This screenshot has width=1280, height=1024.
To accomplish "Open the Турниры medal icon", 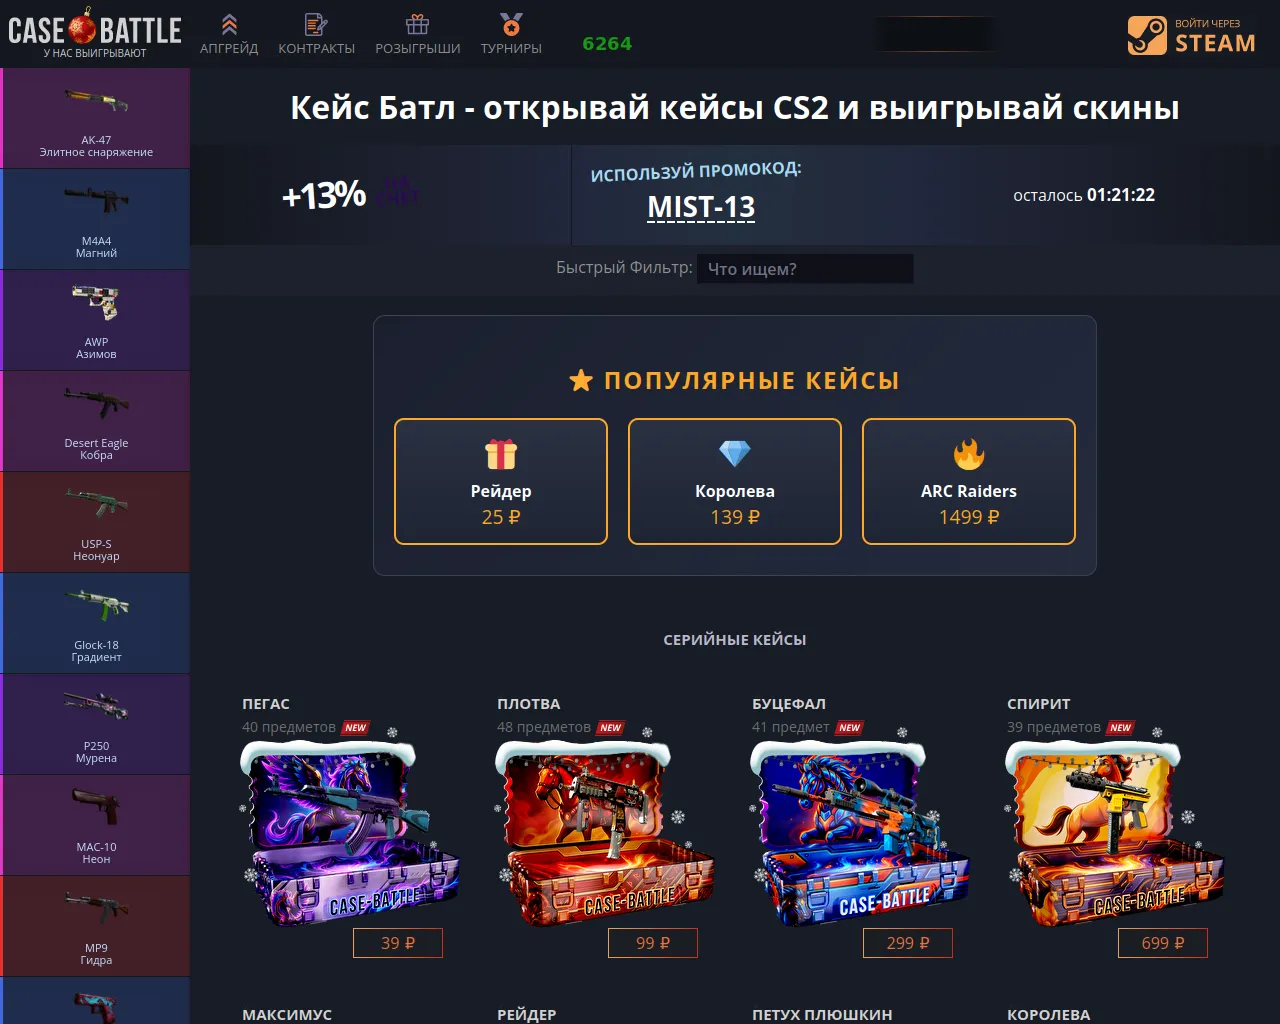I will pyautogui.click(x=511, y=24).
